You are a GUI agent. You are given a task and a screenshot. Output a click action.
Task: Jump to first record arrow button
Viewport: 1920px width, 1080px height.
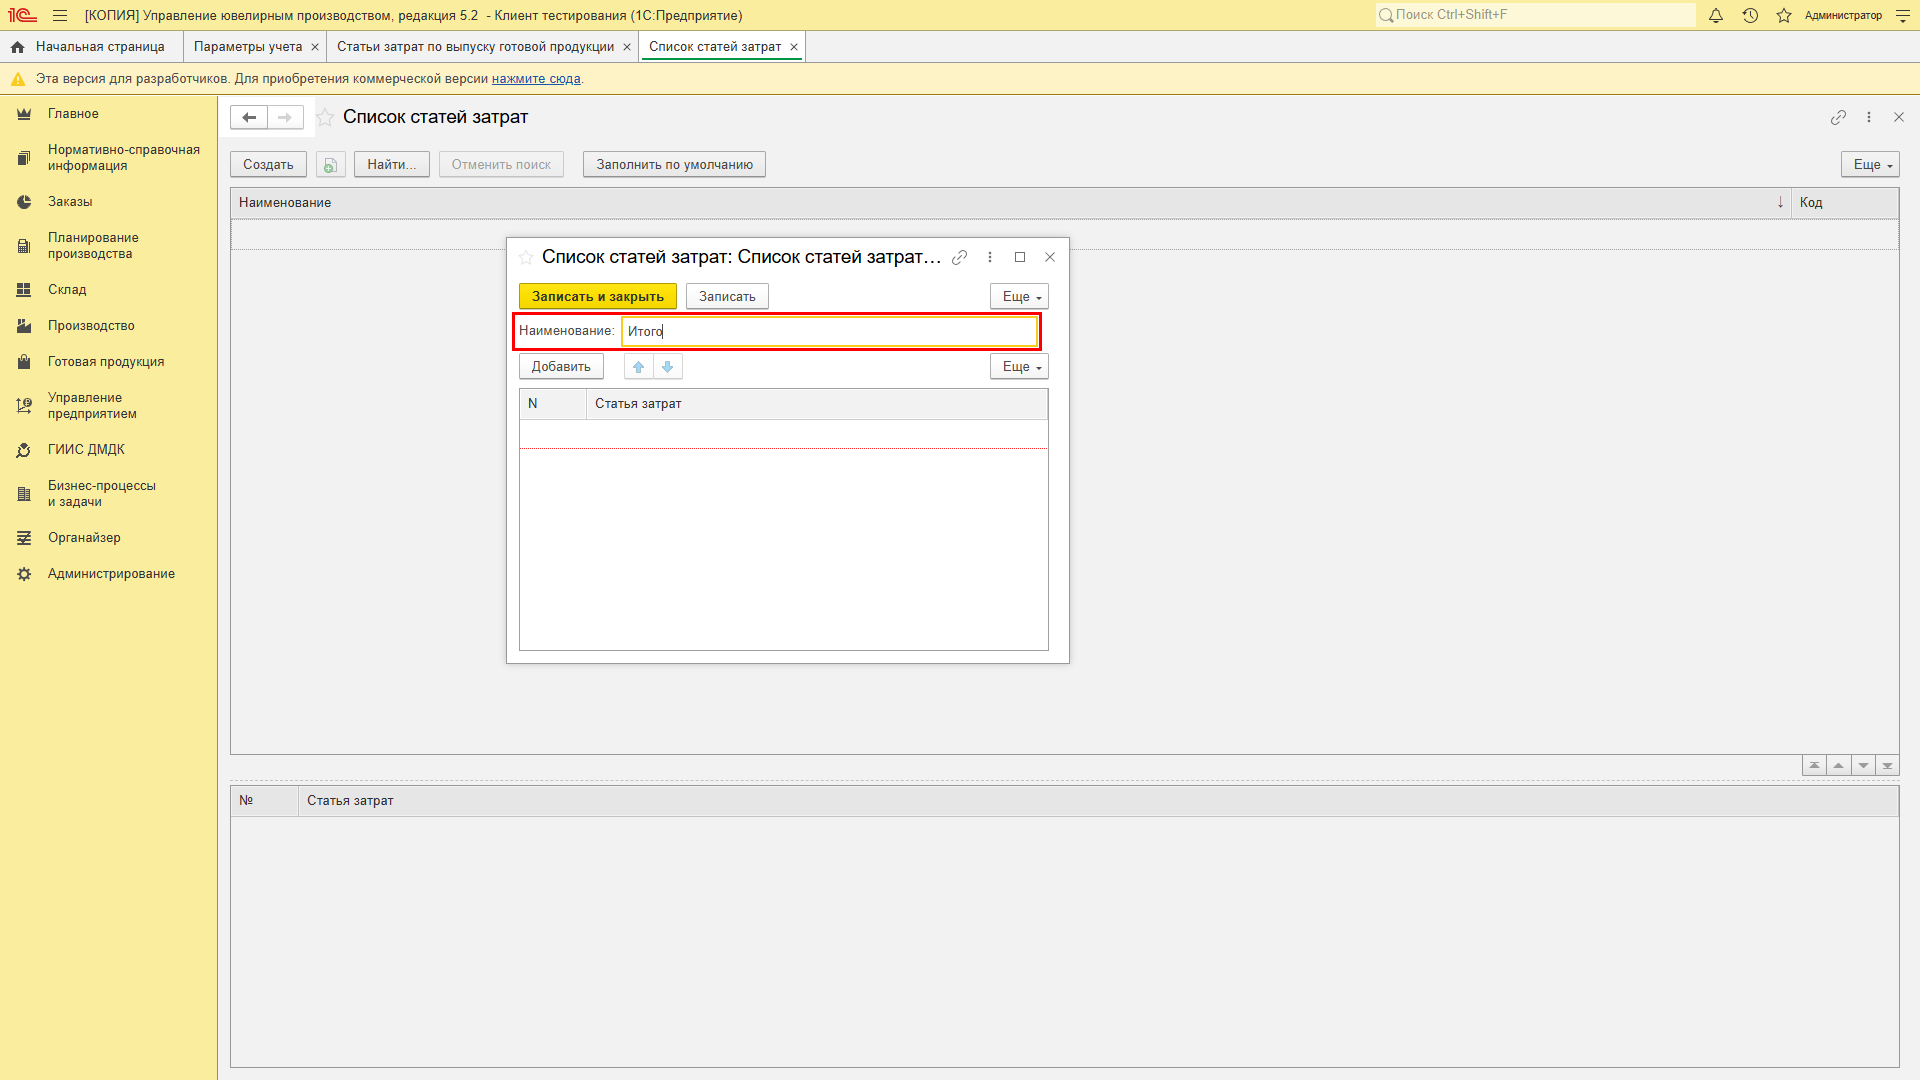click(x=1814, y=766)
